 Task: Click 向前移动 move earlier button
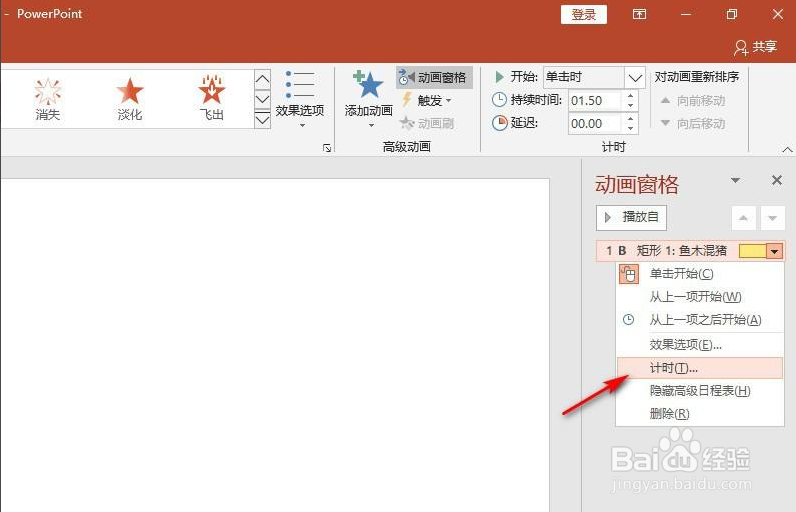point(692,100)
